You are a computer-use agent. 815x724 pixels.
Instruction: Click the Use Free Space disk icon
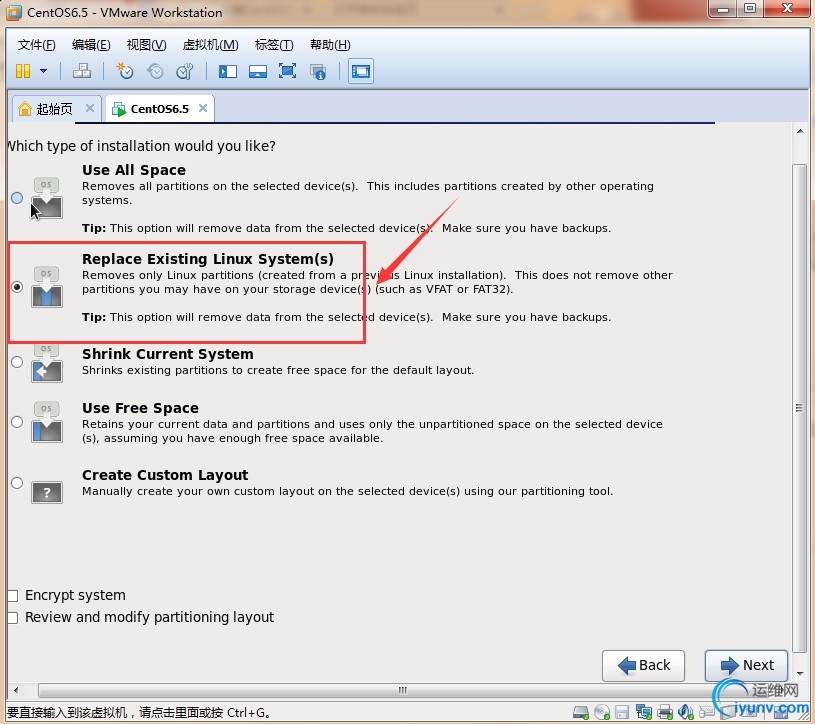coord(47,422)
